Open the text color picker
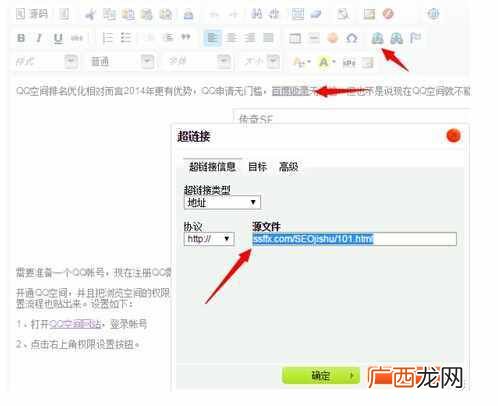Viewport: 498px width, 406px height. click(301, 62)
